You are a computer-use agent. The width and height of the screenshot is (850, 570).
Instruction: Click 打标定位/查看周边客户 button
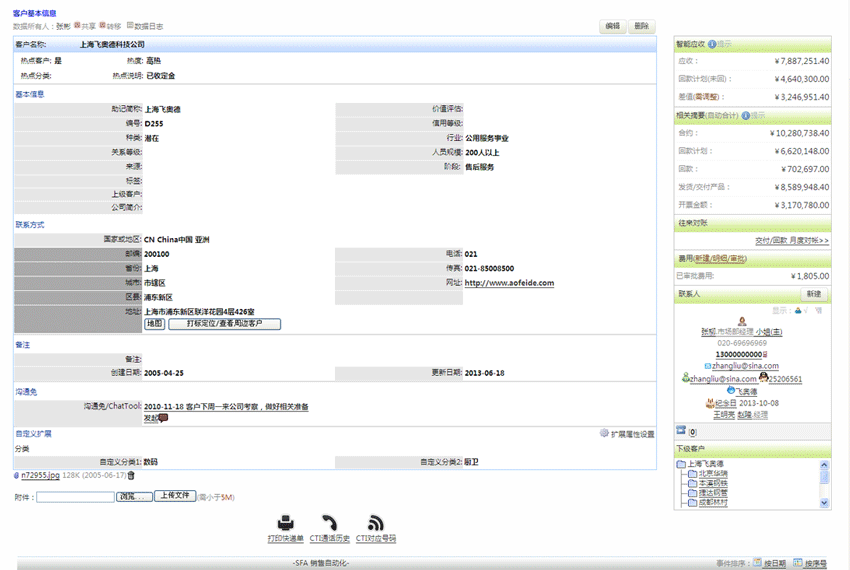pos(225,324)
